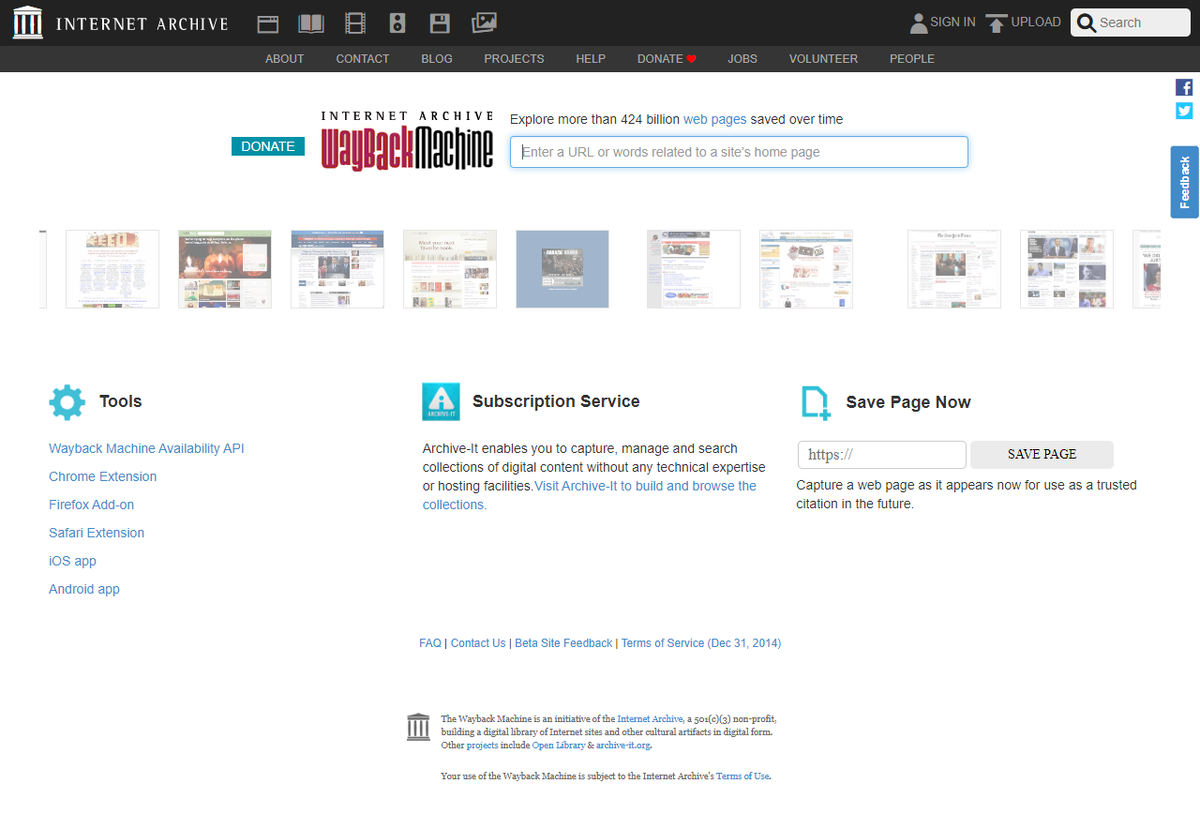Open the Beta Site Feedback link

[x=563, y=643]
